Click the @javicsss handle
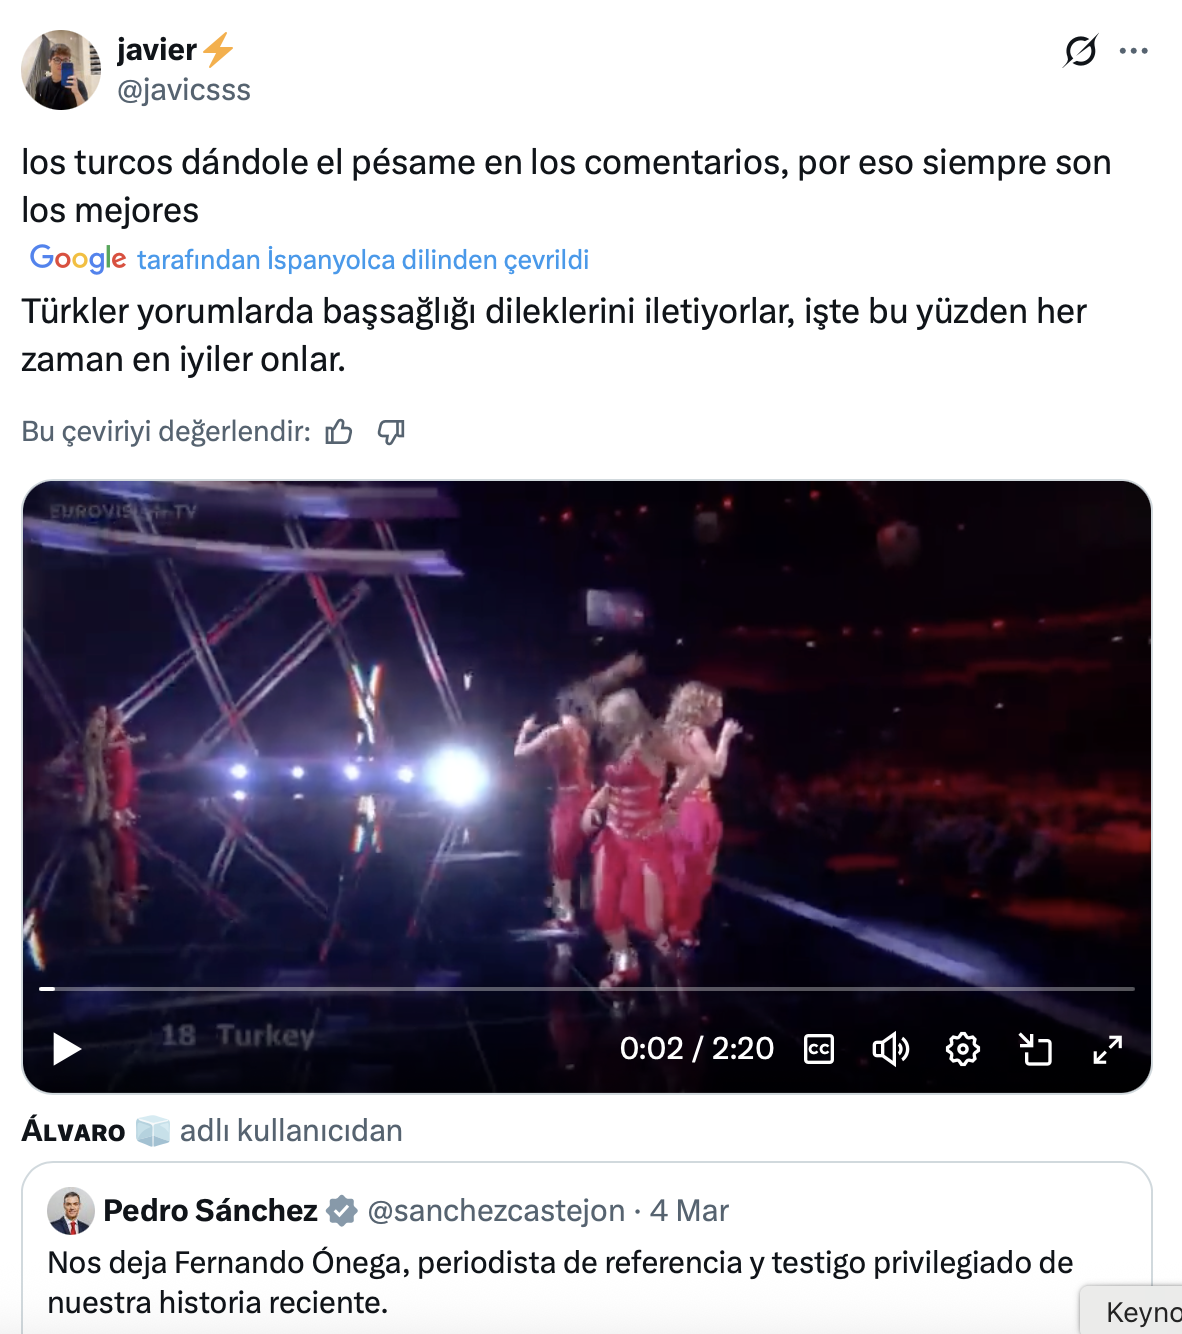Viewport: 1182px width, 1334px height. pos(184,90)
